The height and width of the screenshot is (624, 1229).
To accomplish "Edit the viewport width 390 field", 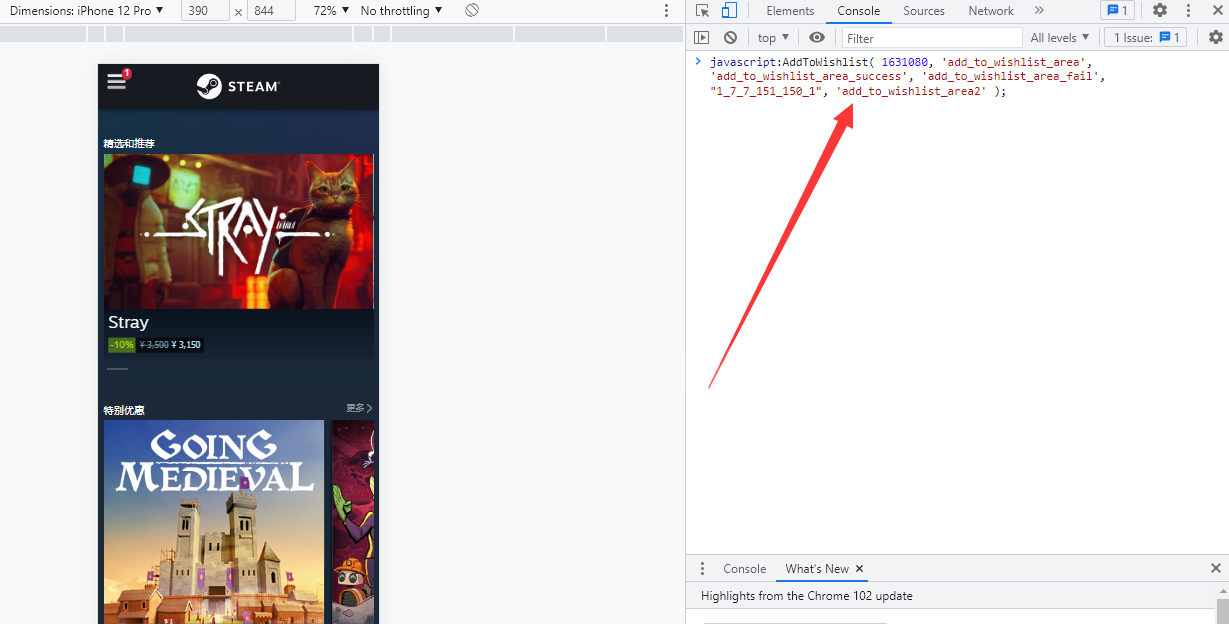I will [205, 10].
